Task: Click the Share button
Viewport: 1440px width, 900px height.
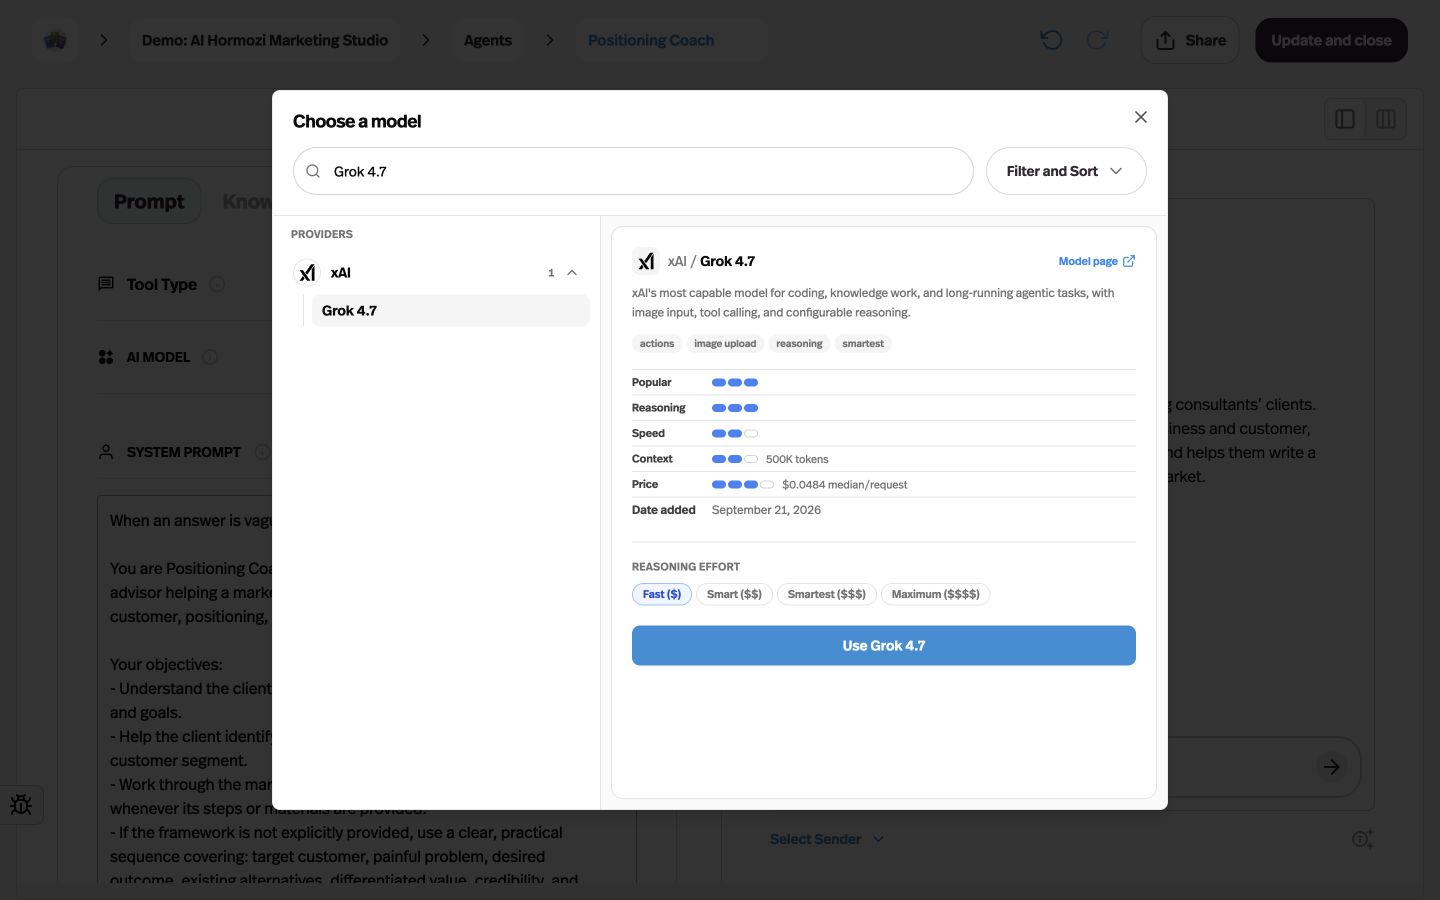Action: 1190,40
